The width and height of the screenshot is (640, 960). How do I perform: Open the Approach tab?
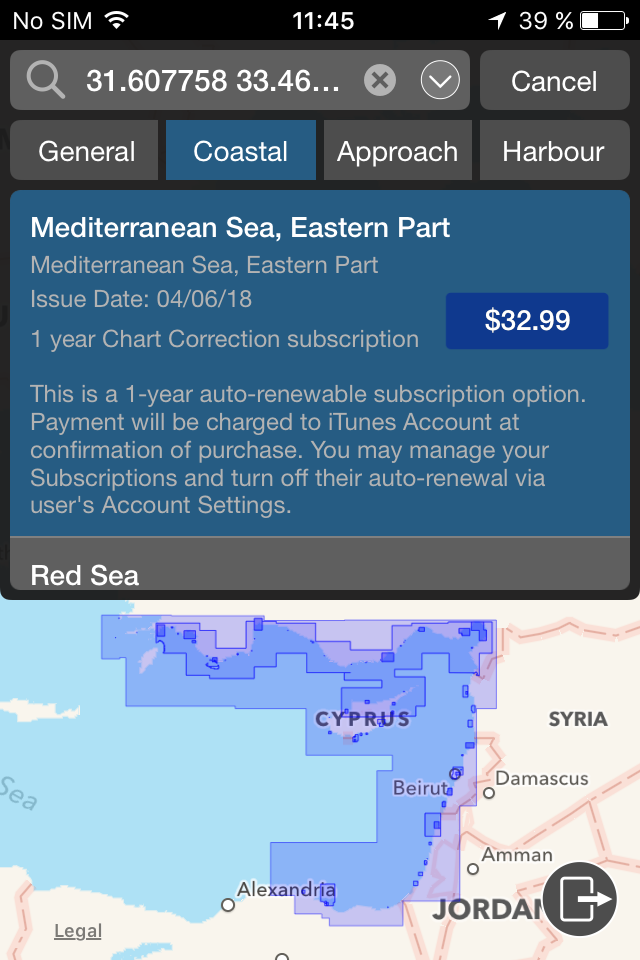click(397, 151)
